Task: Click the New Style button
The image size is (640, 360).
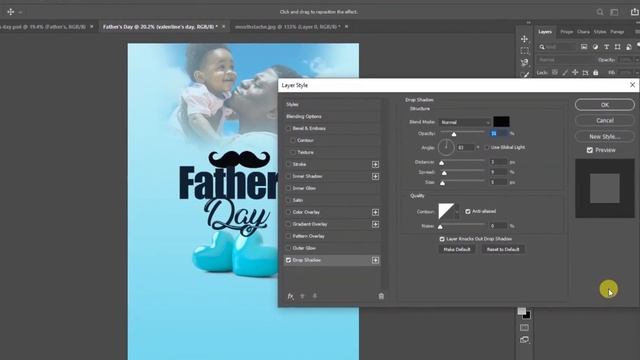Action: (x=604, y=136)
